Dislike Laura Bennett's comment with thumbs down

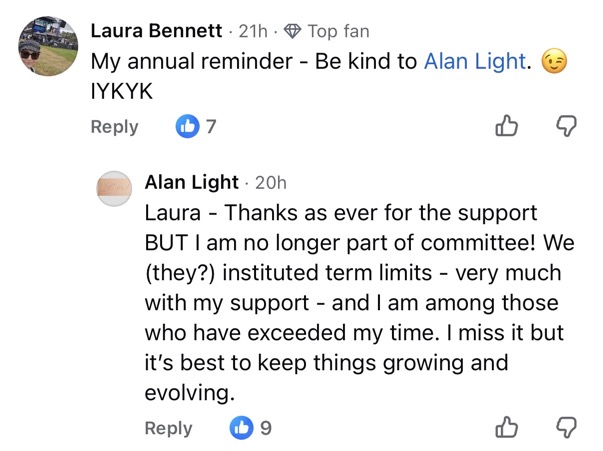click(566, 128)
